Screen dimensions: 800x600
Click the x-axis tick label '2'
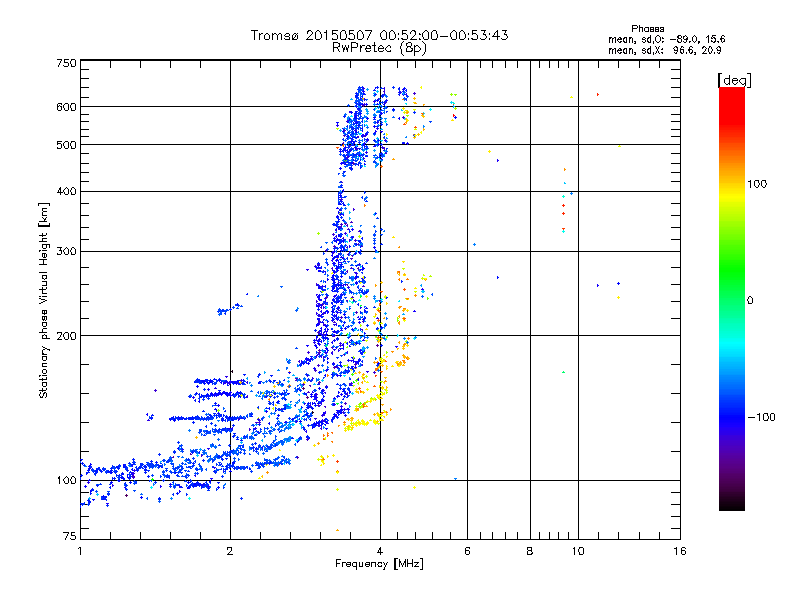coord(230,551)
